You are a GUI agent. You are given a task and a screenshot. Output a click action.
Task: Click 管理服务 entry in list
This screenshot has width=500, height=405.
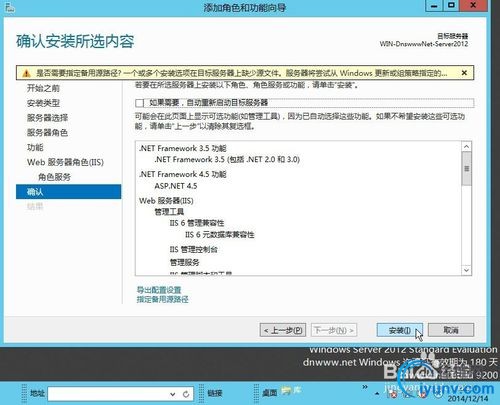[184, 262]
